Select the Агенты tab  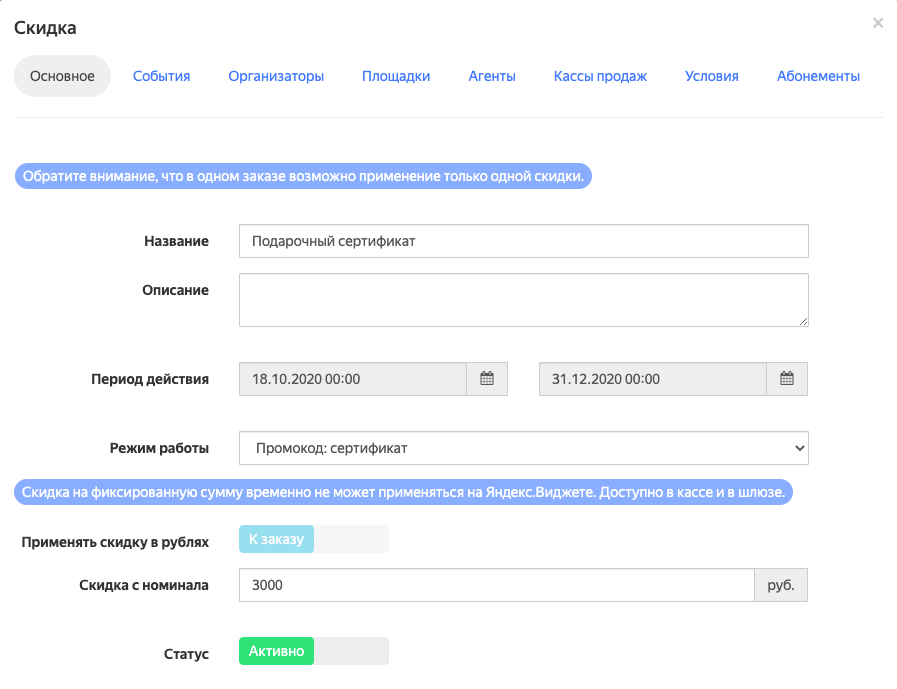[x=492, y=76]
